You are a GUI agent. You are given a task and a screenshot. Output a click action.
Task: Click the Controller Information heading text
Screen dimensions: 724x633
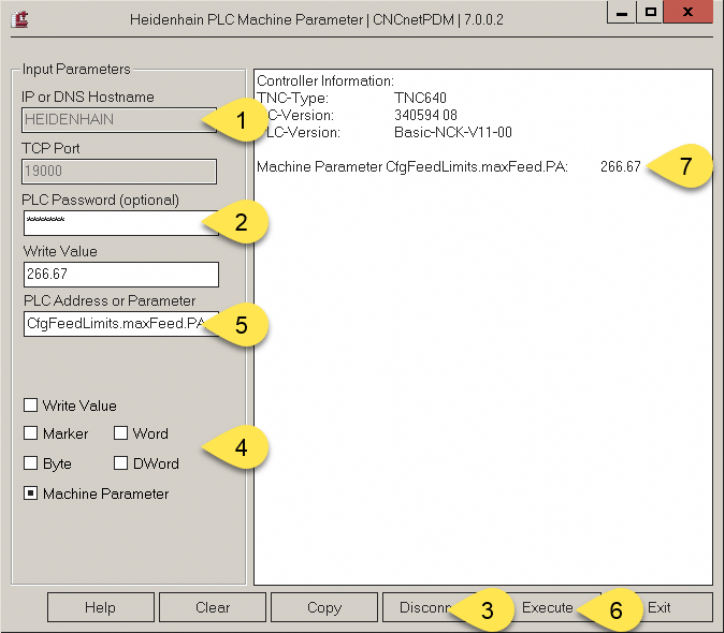[x=325, y=81]
